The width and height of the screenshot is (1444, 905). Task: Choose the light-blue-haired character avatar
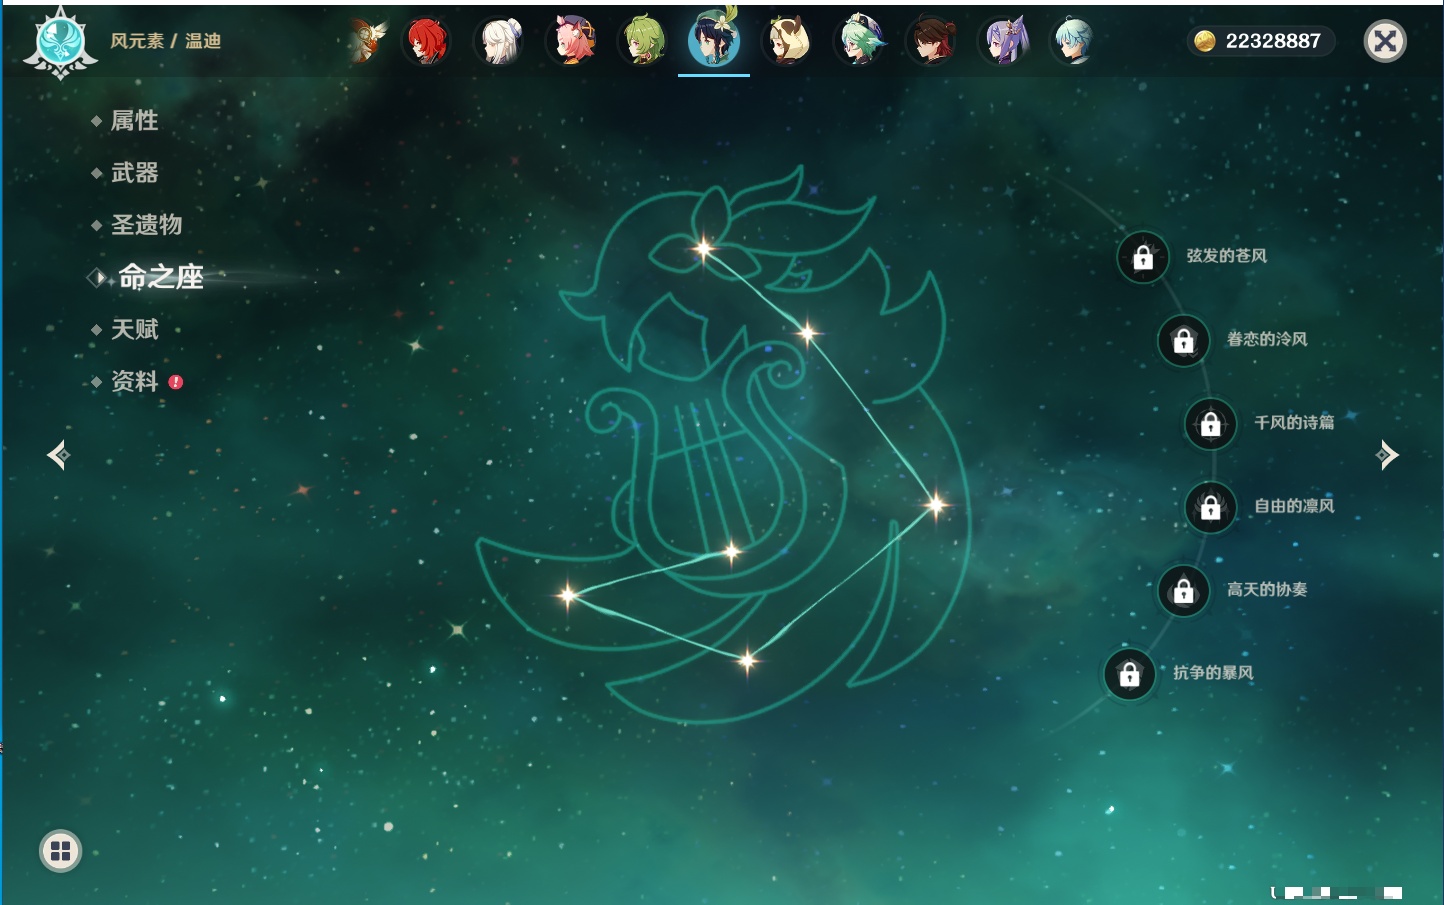coord(1072,42)
